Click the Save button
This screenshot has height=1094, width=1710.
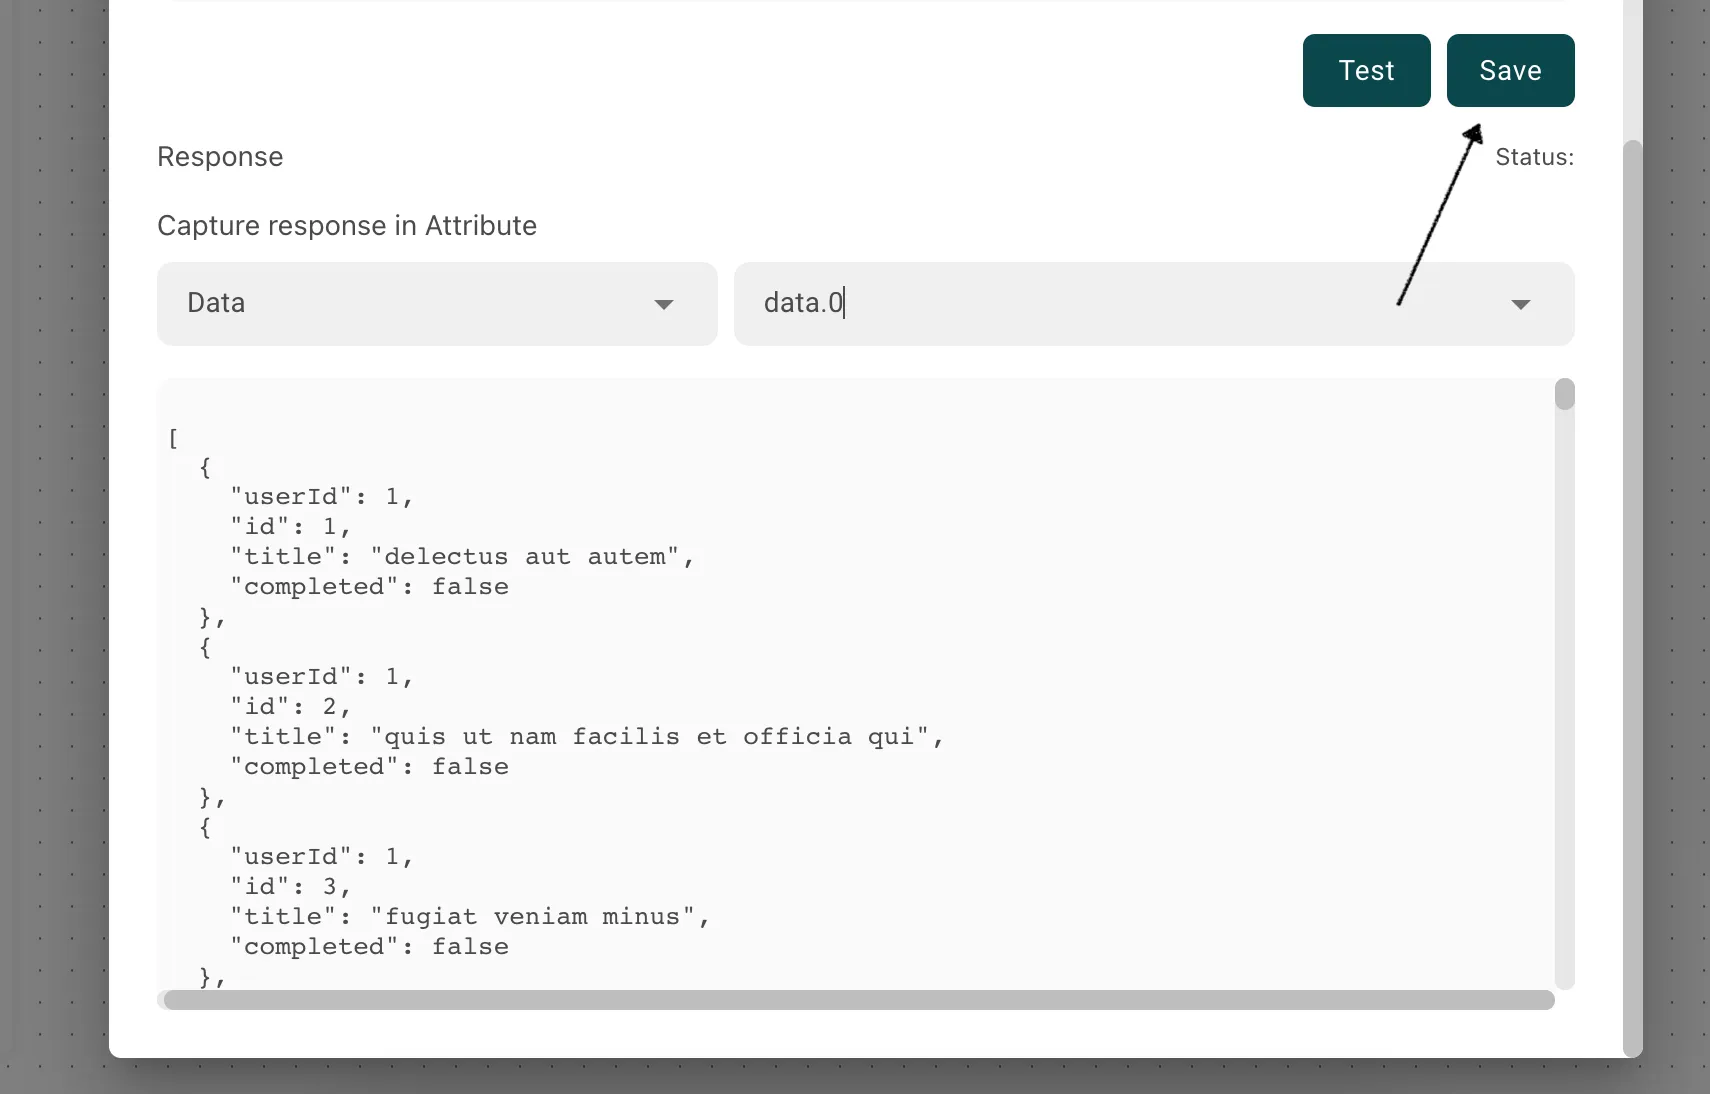click(x=1509, y=70)
